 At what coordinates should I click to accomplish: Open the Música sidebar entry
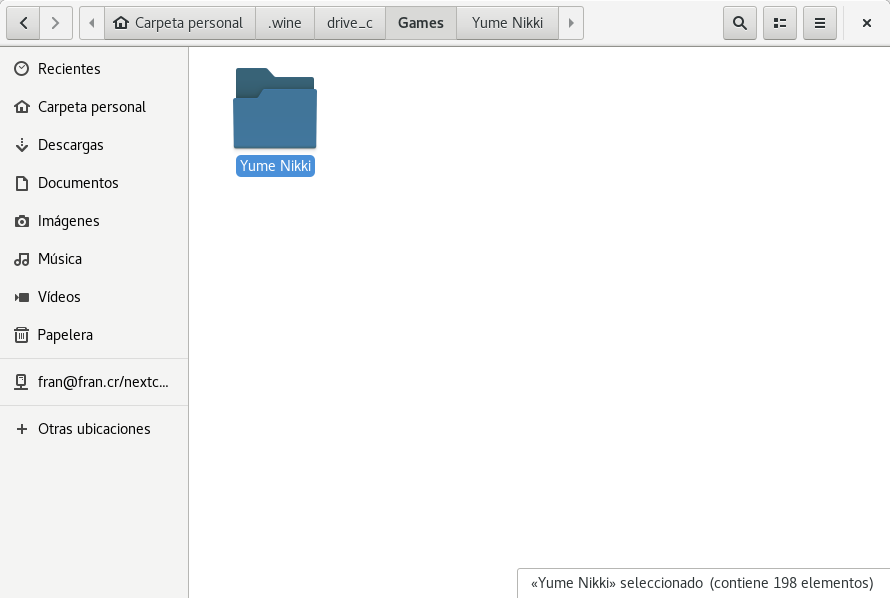click(x=94, y=259)
